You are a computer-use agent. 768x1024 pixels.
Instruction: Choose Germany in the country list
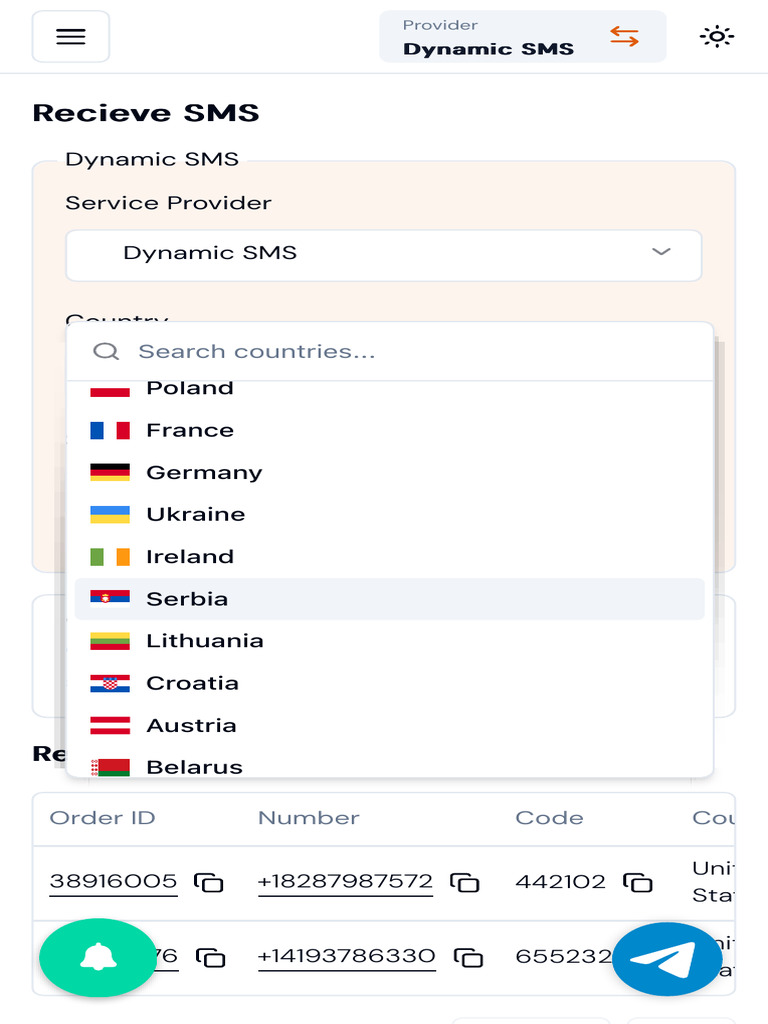coord(389,472)
